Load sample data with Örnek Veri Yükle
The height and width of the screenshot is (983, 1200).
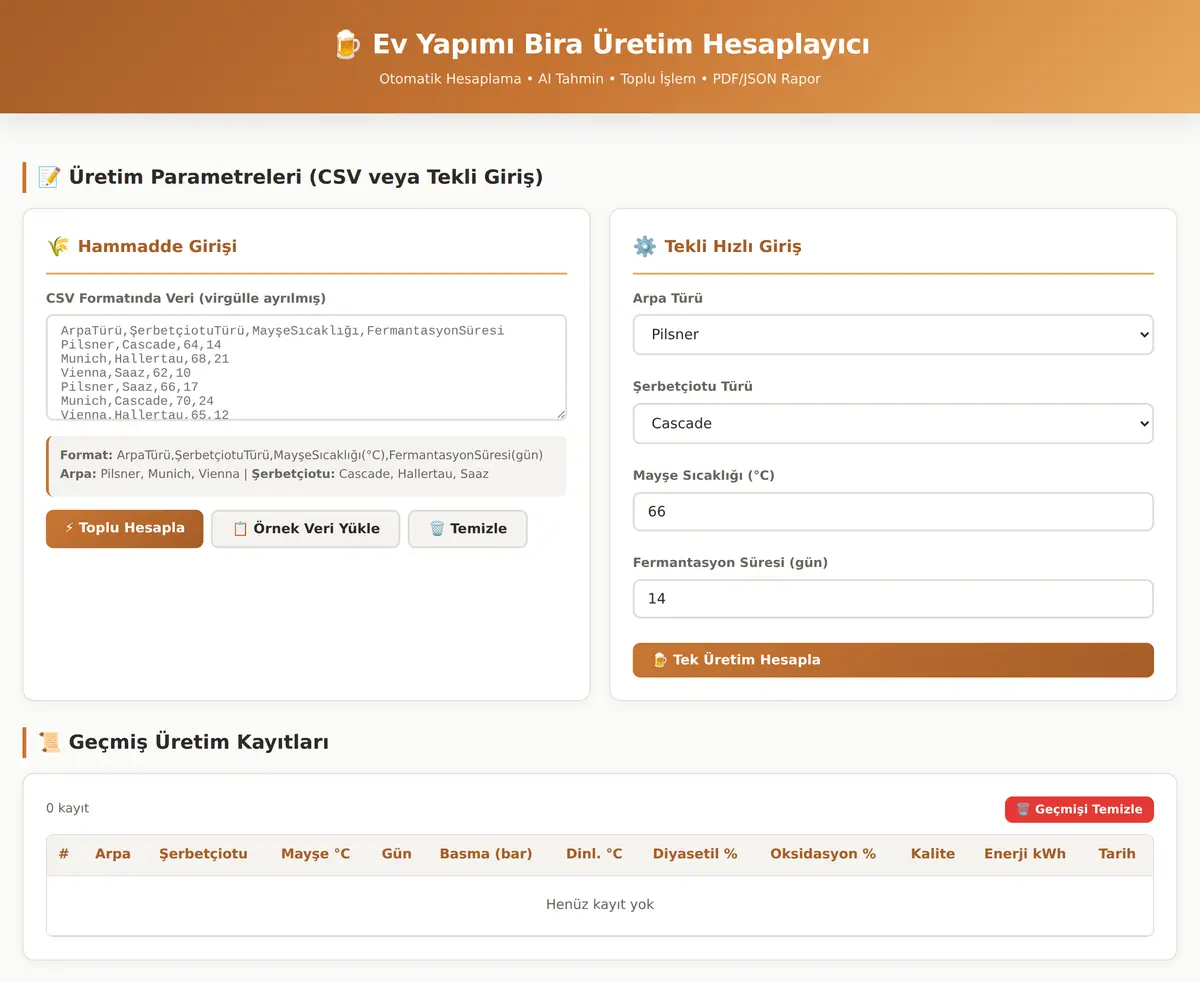[x=305, y=529]
